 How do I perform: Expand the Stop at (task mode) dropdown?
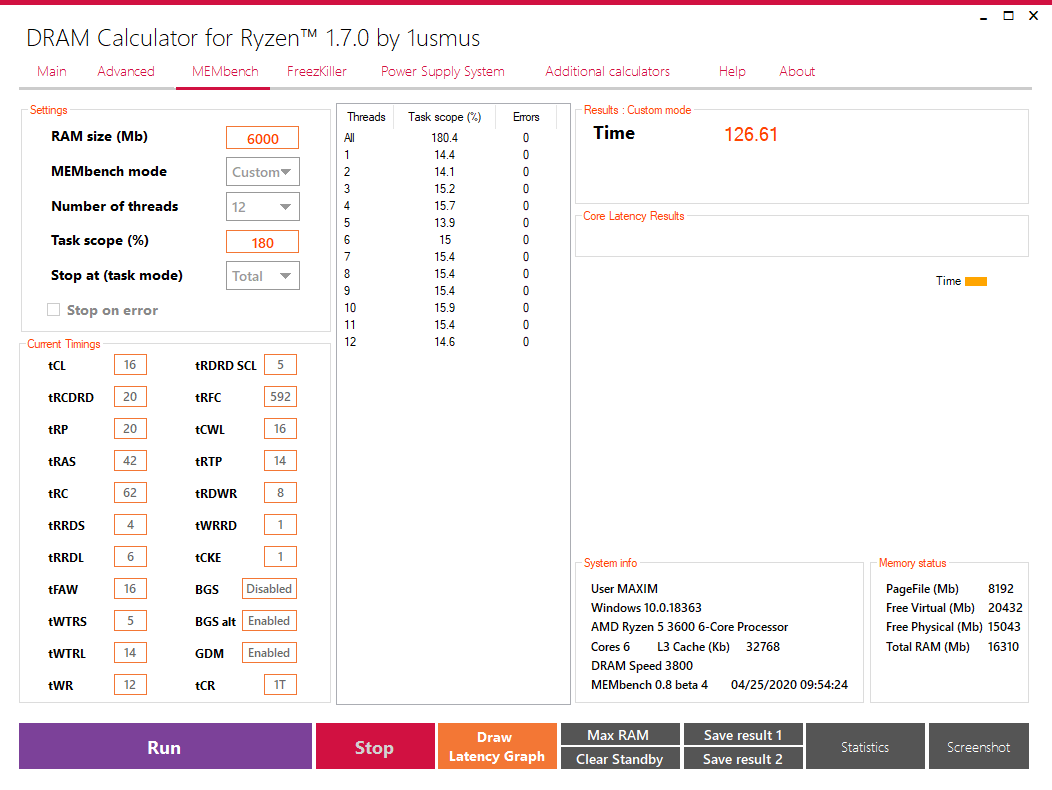click(262, 276)
